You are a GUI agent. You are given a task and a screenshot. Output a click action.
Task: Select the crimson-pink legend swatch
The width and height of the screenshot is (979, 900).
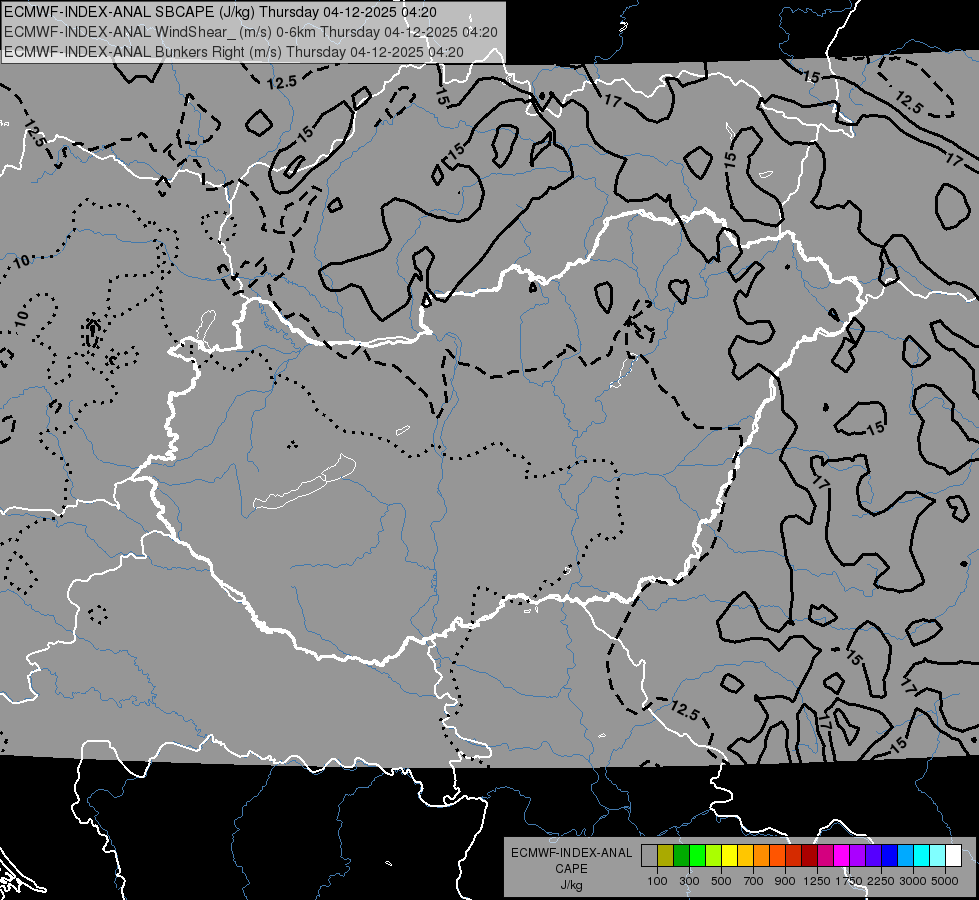[826, 856]
